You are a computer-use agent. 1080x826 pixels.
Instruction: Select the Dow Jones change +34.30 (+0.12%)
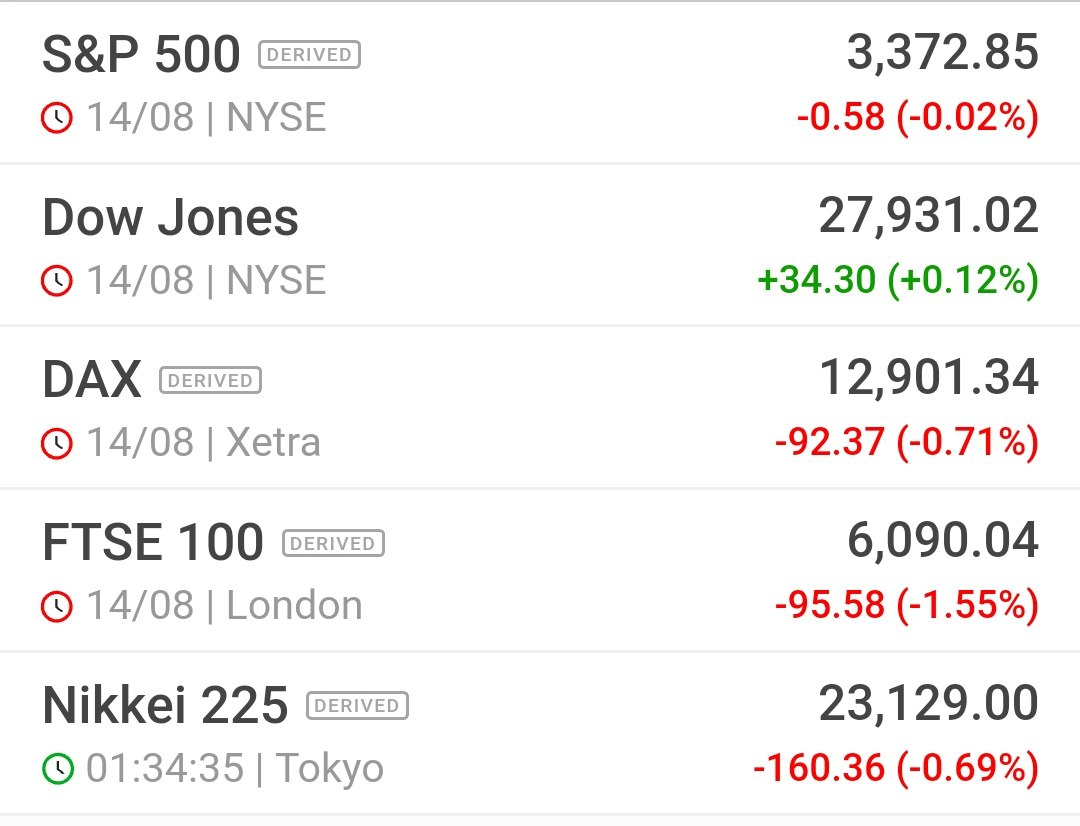coord(897,280)
